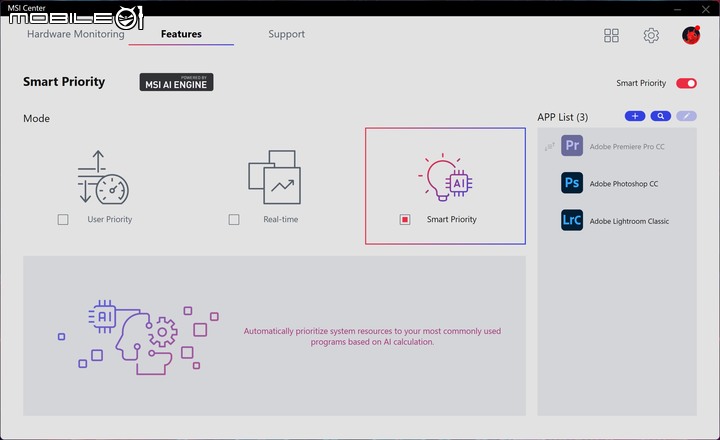Check the User Priority checkbox

click(x=63, y=220)
